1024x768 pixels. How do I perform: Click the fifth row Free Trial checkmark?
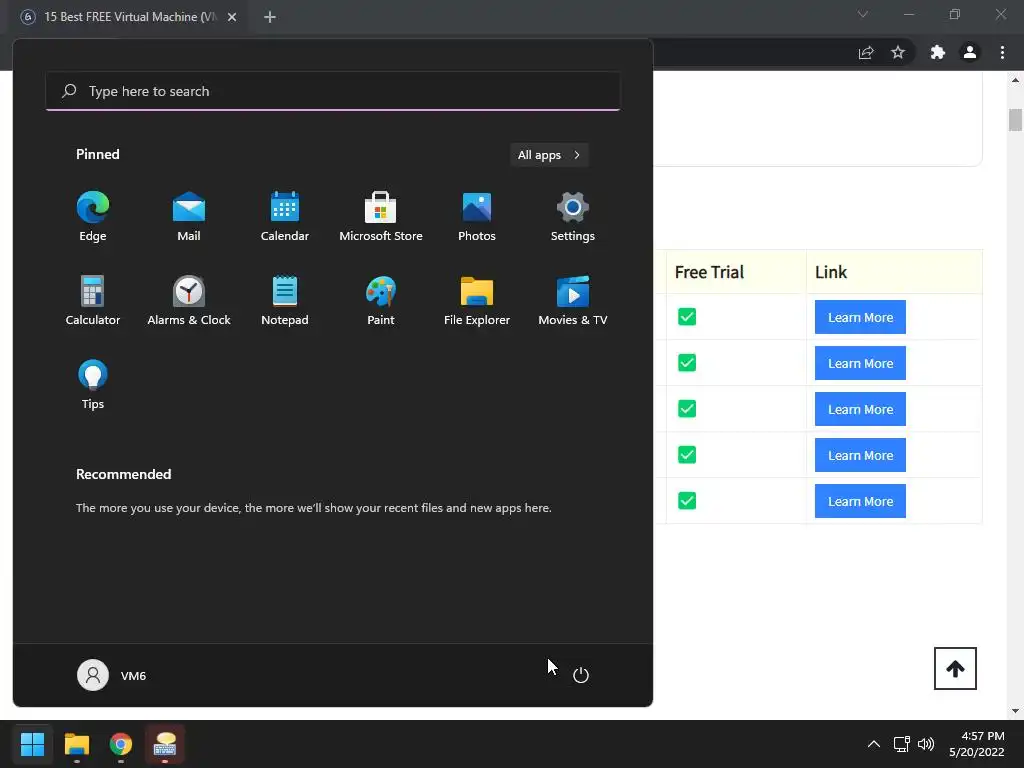[687, 501]
